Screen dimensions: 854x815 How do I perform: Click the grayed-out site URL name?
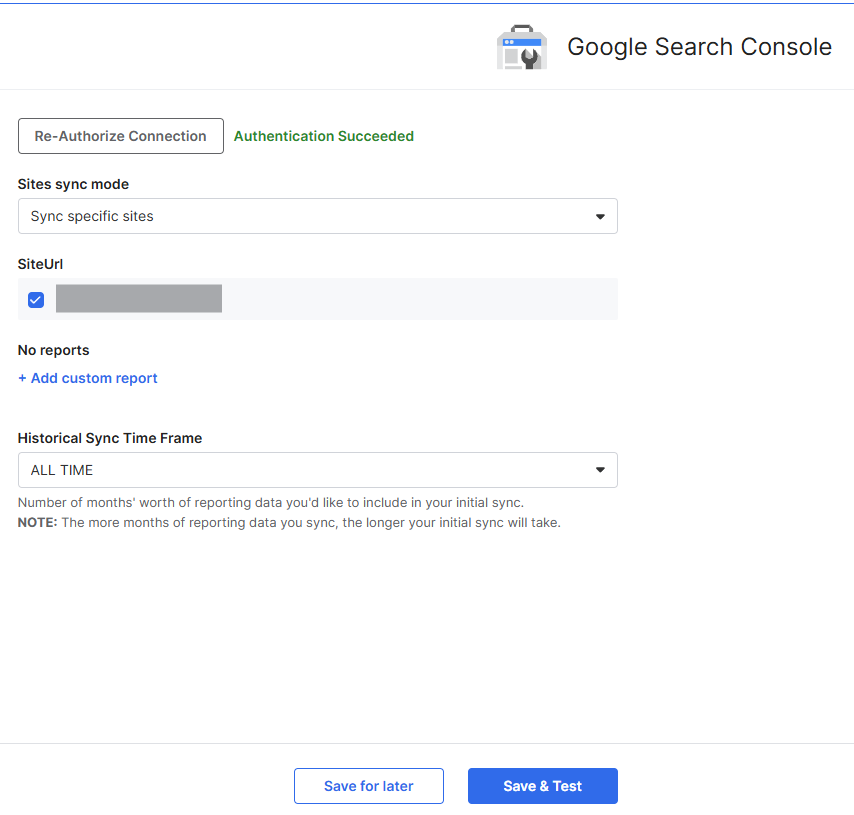[138, 299]
